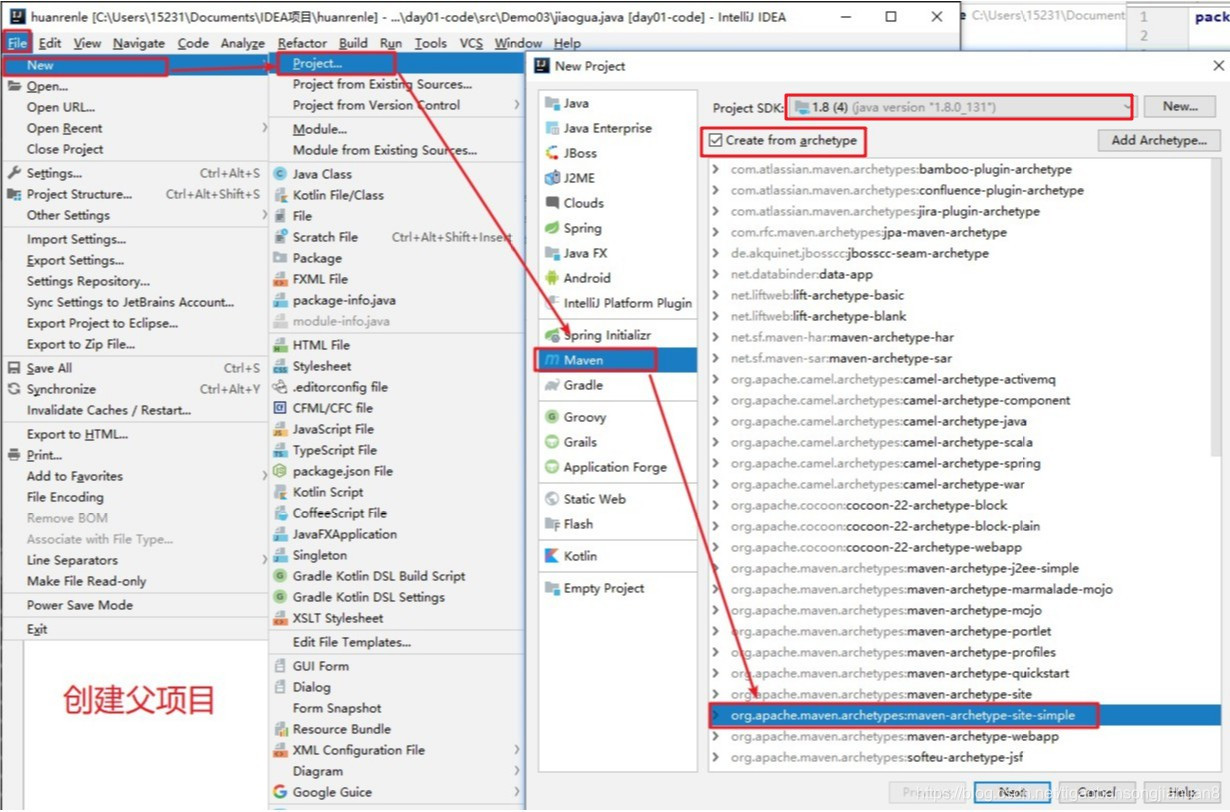Expand the camel-archetype-activemq entry

[x=716, y=379]
